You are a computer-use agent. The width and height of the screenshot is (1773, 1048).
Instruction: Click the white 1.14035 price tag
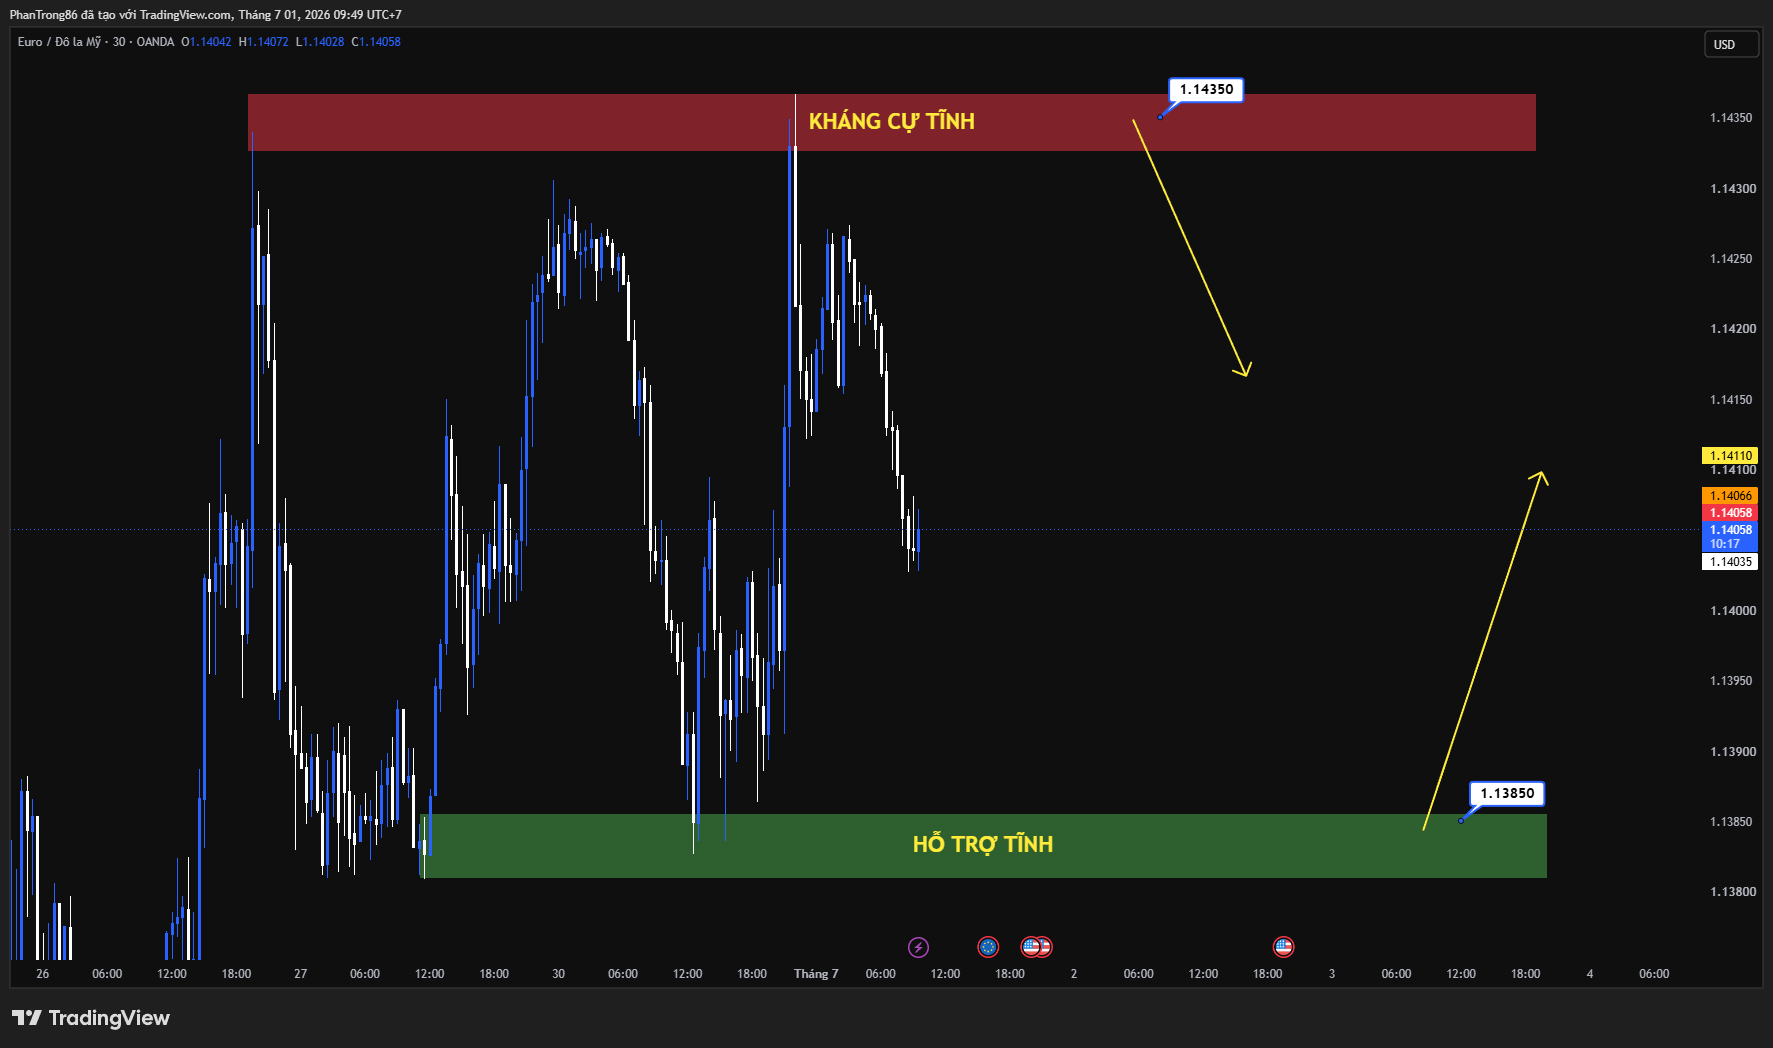click(x=1730, y=561)
